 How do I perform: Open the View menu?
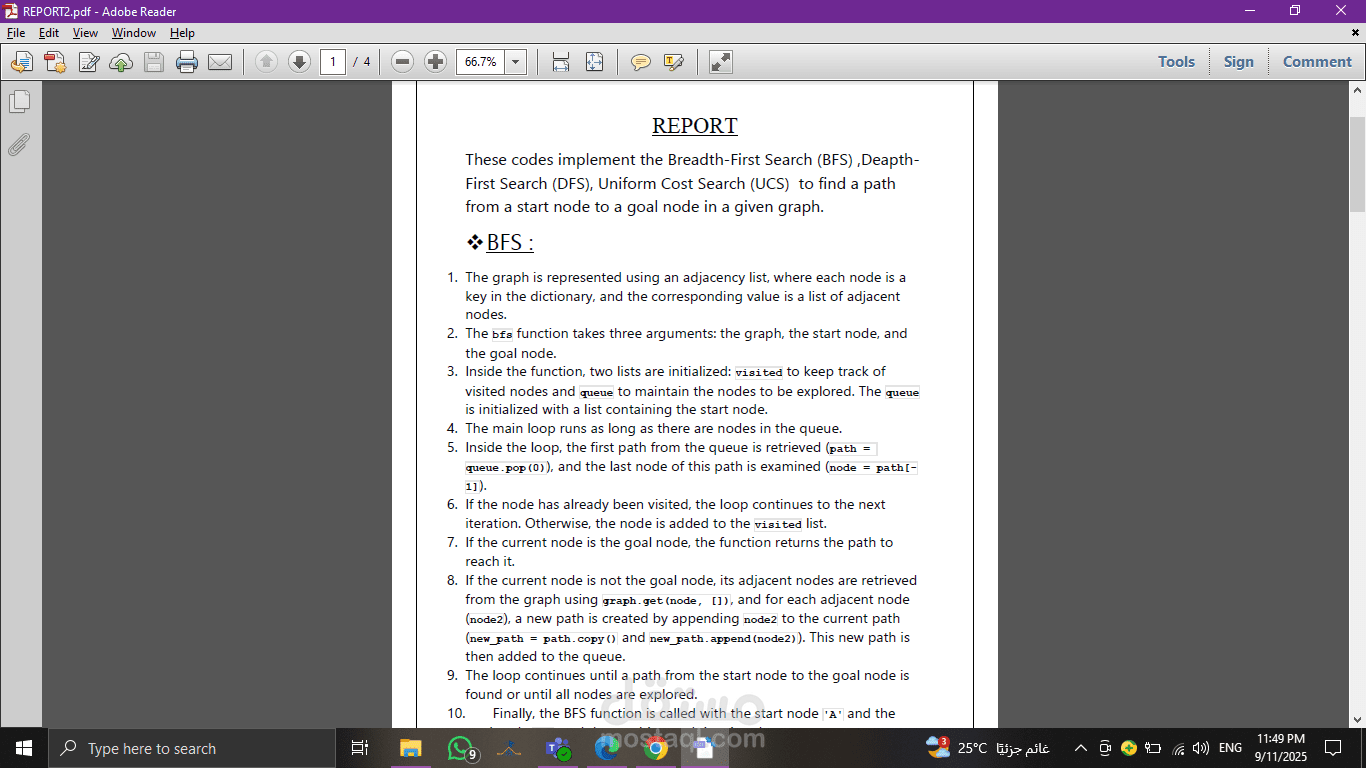(85, 33)
